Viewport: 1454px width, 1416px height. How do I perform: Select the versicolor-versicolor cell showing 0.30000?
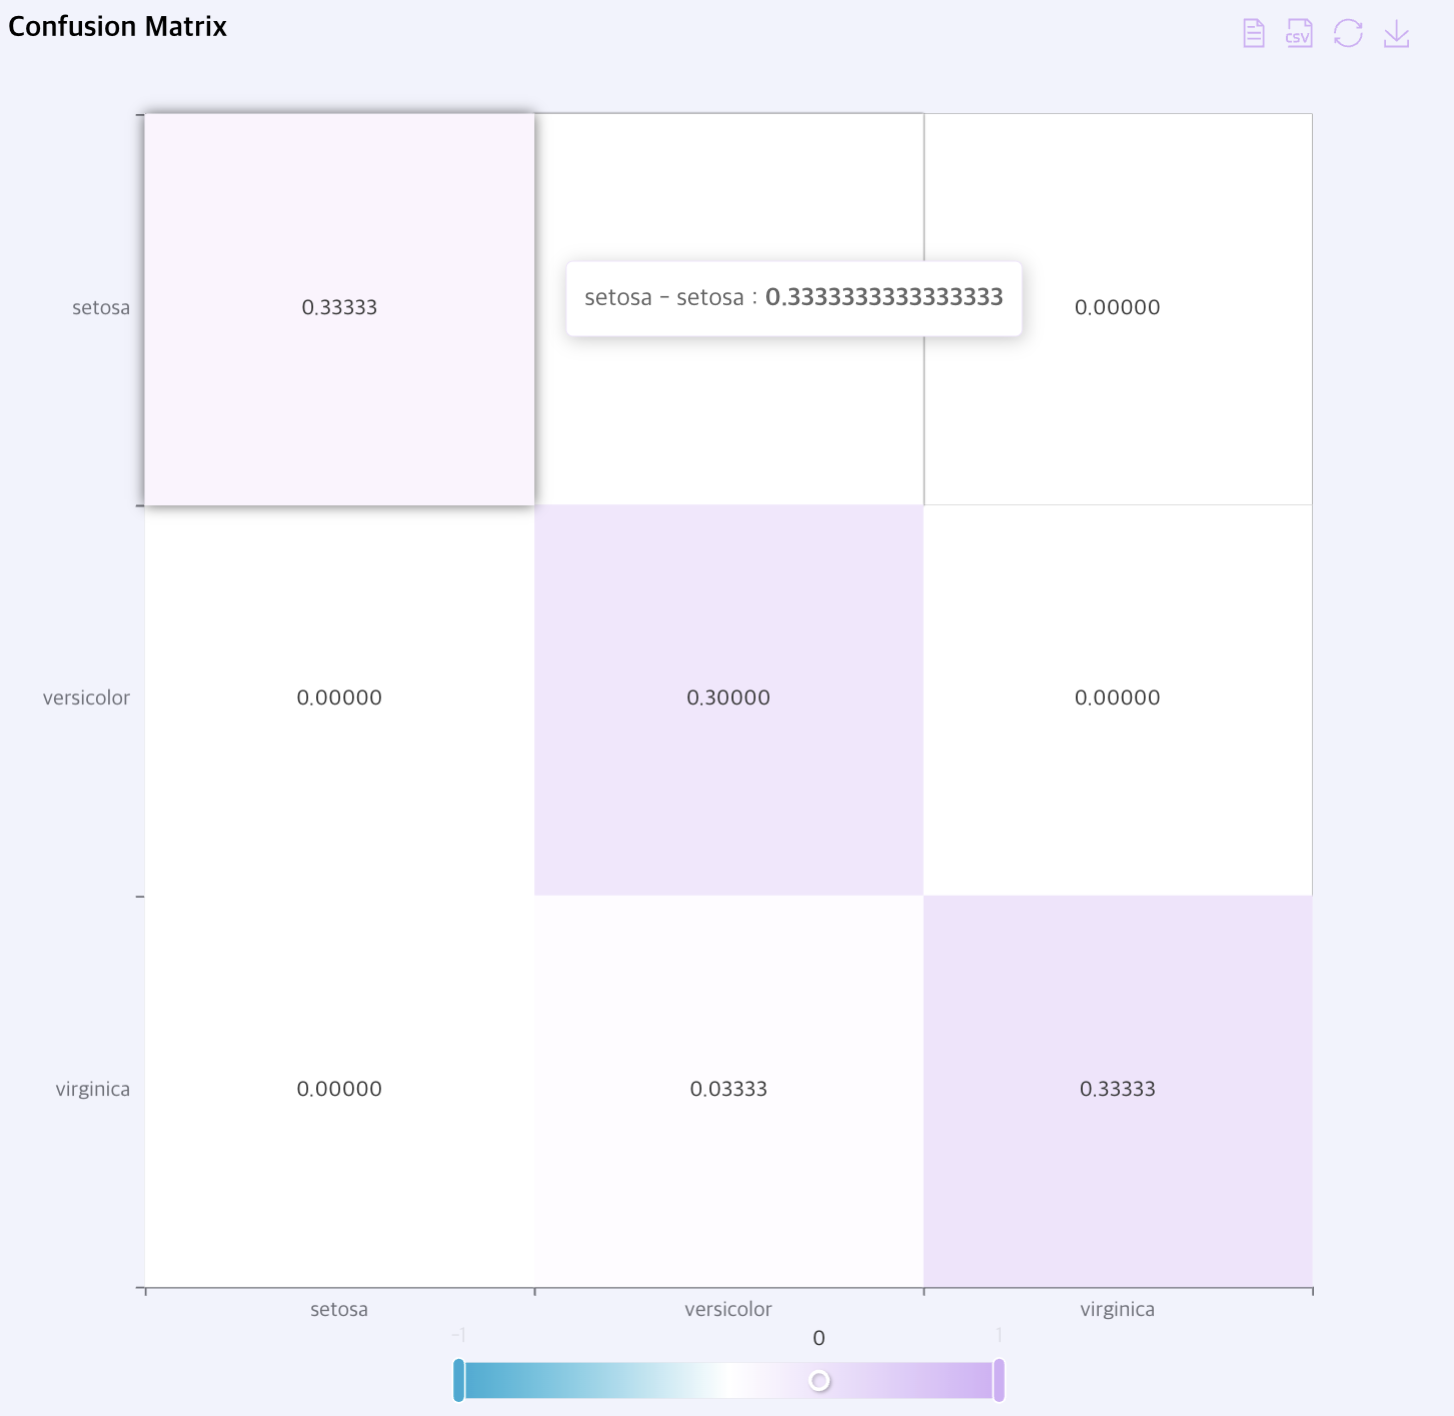[728, 698]
